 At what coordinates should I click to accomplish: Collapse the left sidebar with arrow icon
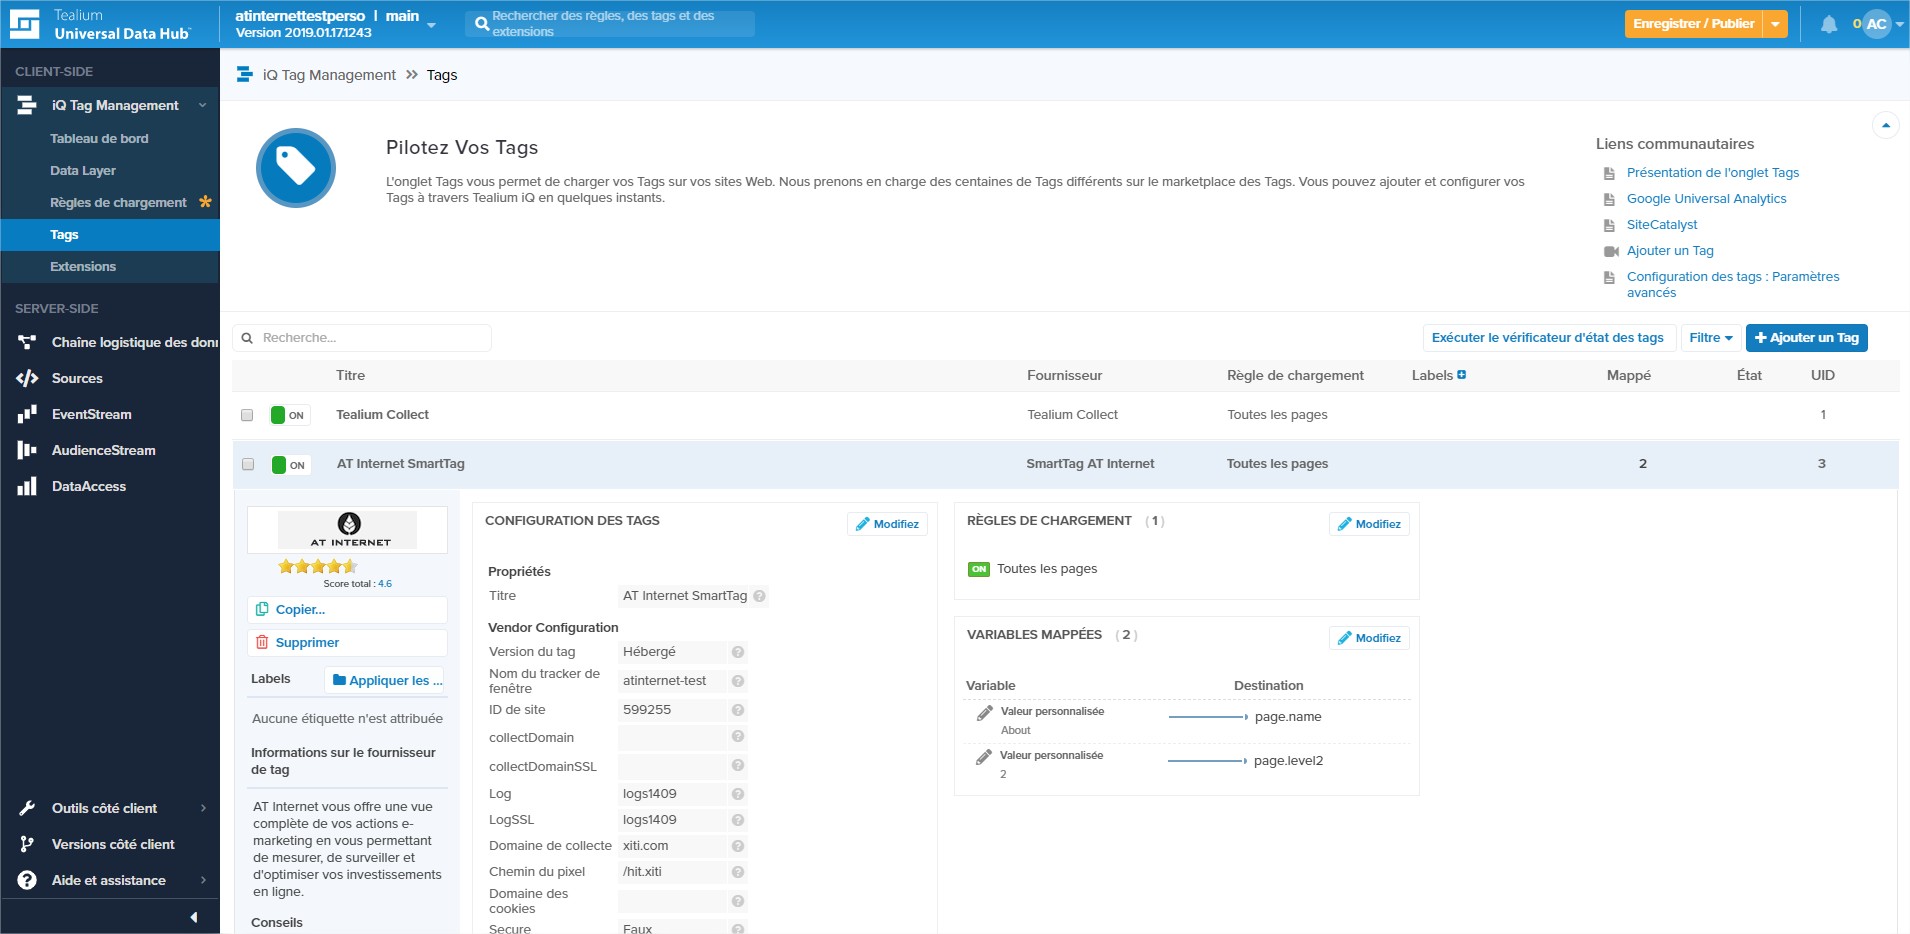pos(193,917)
